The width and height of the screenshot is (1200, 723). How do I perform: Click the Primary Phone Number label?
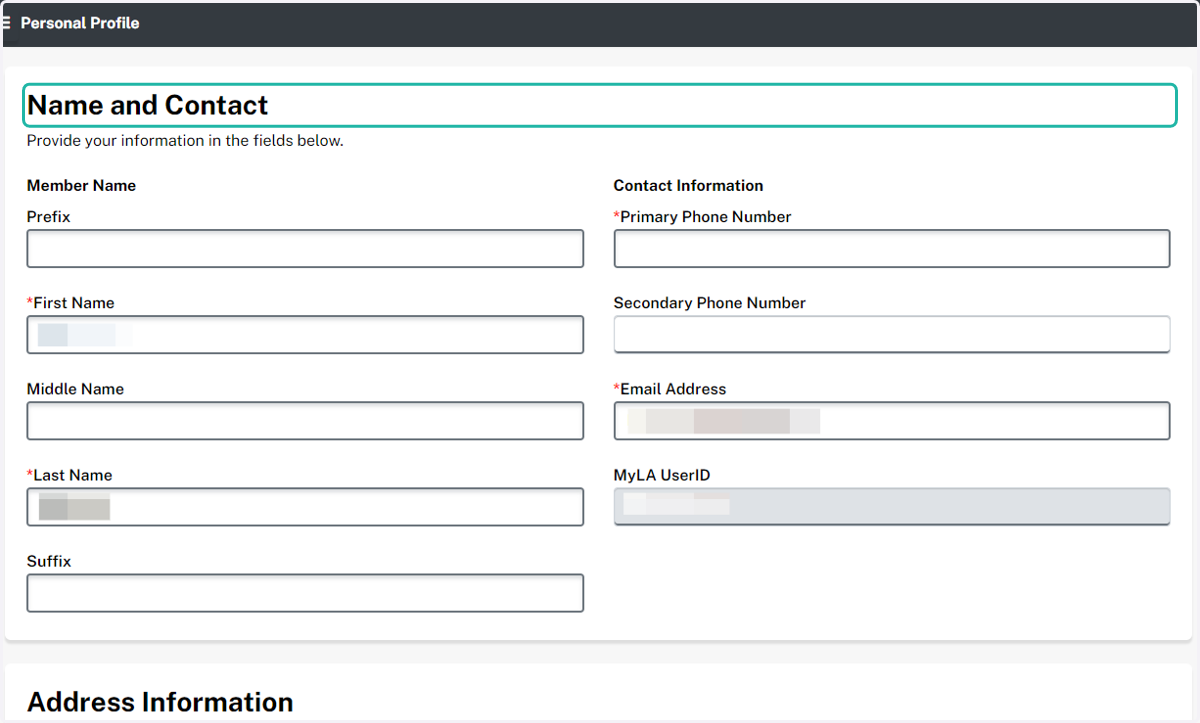[703, 217]
